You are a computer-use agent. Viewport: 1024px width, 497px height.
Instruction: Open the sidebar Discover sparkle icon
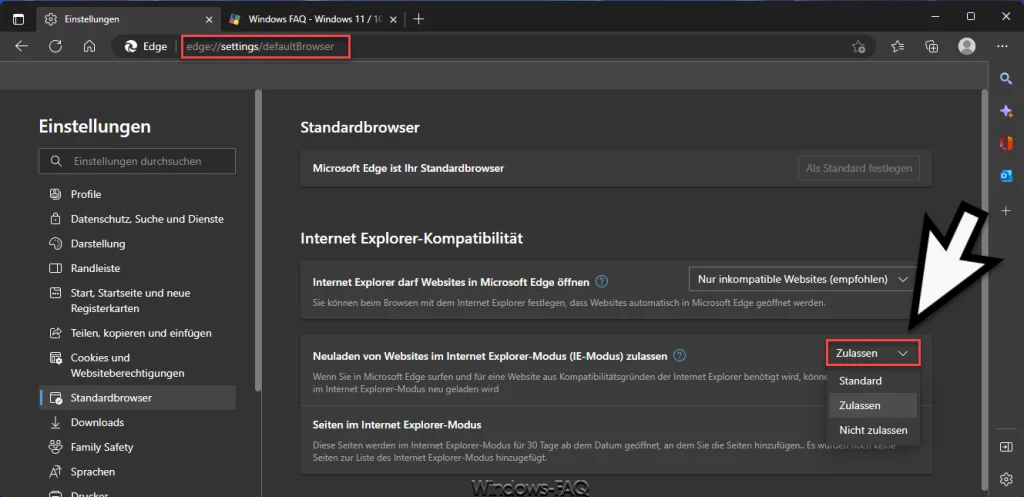point(1006,111)
